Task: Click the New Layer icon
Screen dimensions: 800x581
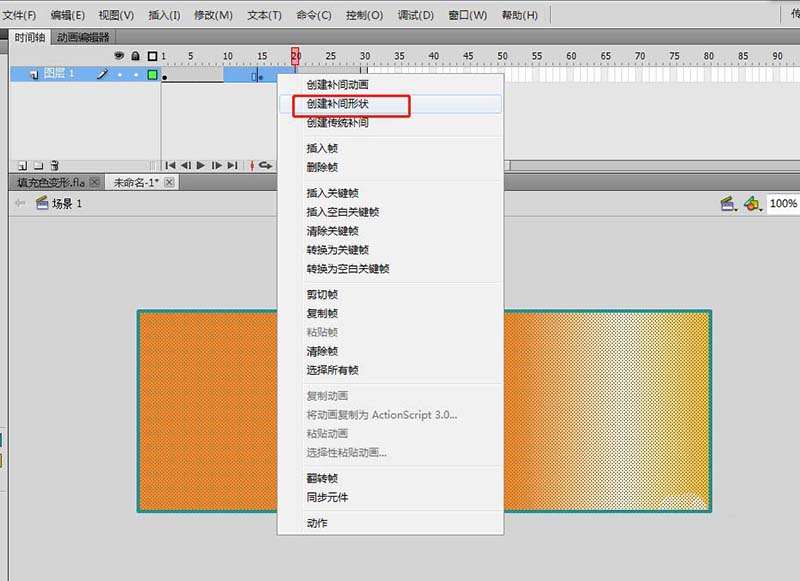Action: pyautogui.click(x=23, y=165)
